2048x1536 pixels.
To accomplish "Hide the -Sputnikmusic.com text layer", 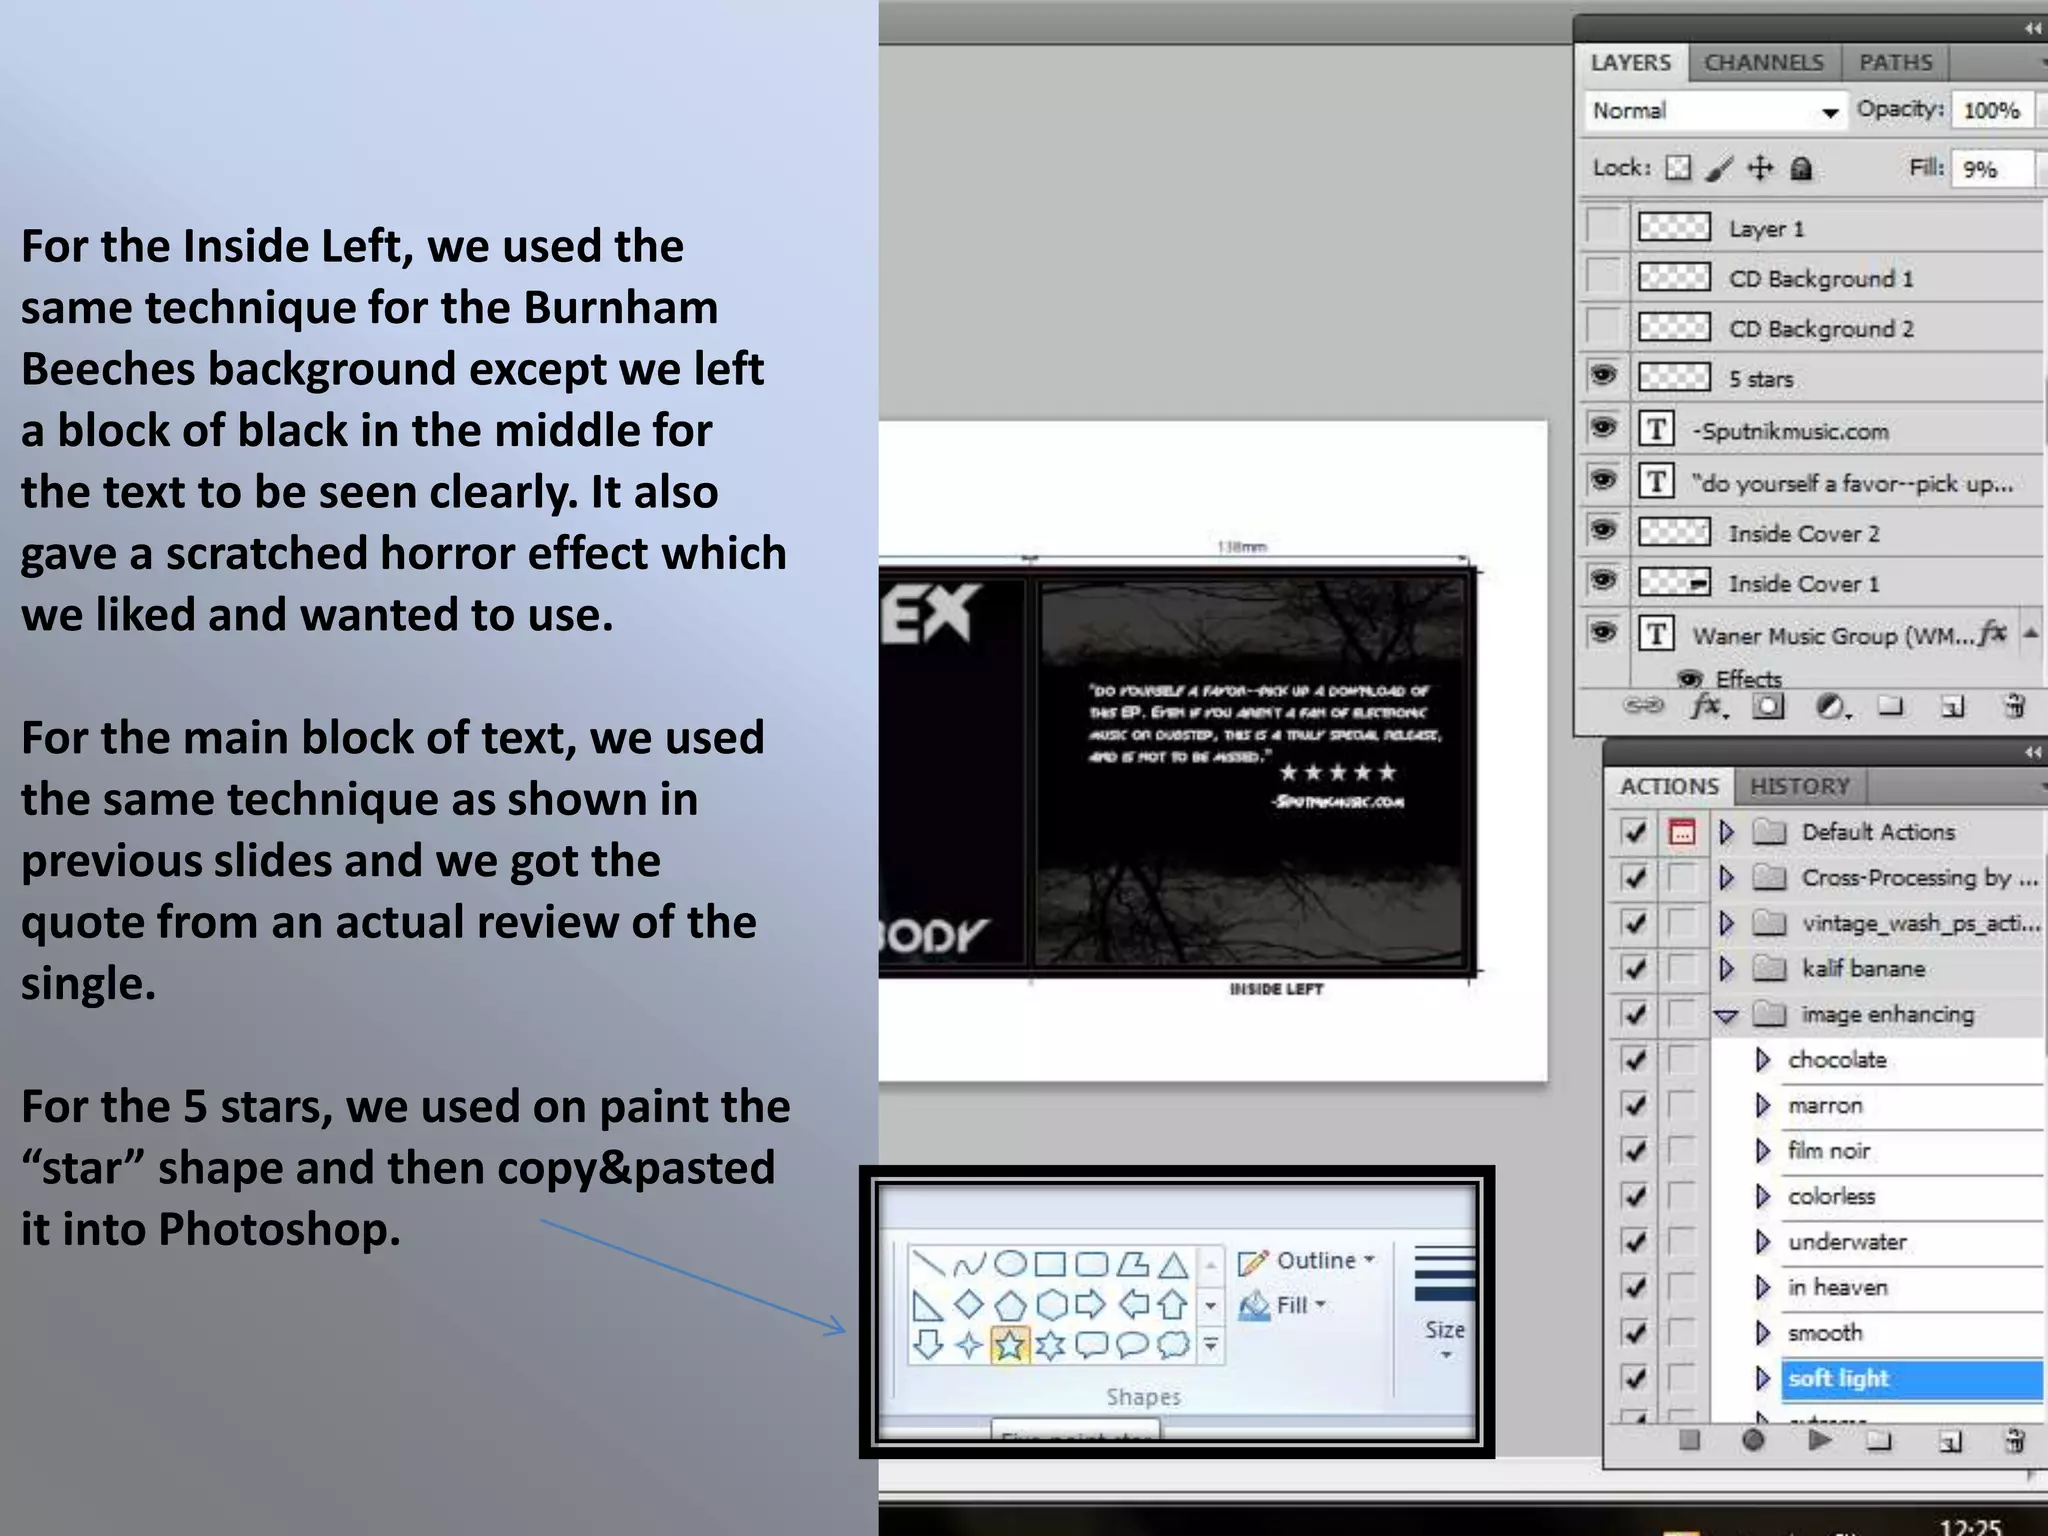I will 1604,428.
